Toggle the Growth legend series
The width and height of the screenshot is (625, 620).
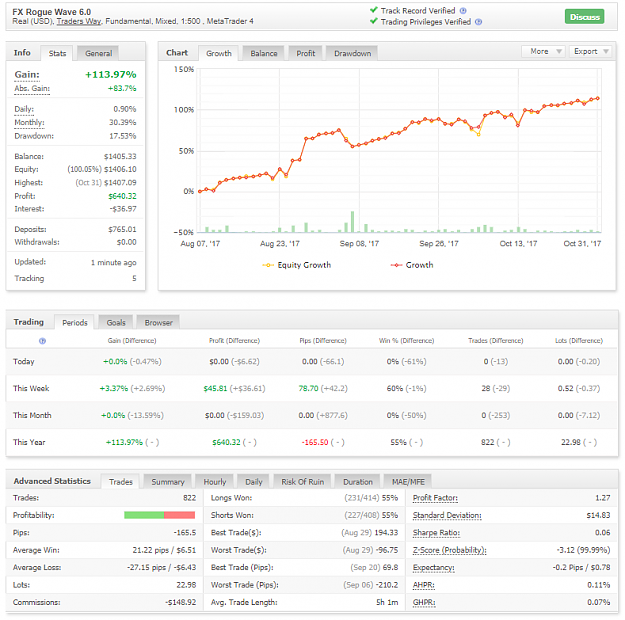point(412,265)
